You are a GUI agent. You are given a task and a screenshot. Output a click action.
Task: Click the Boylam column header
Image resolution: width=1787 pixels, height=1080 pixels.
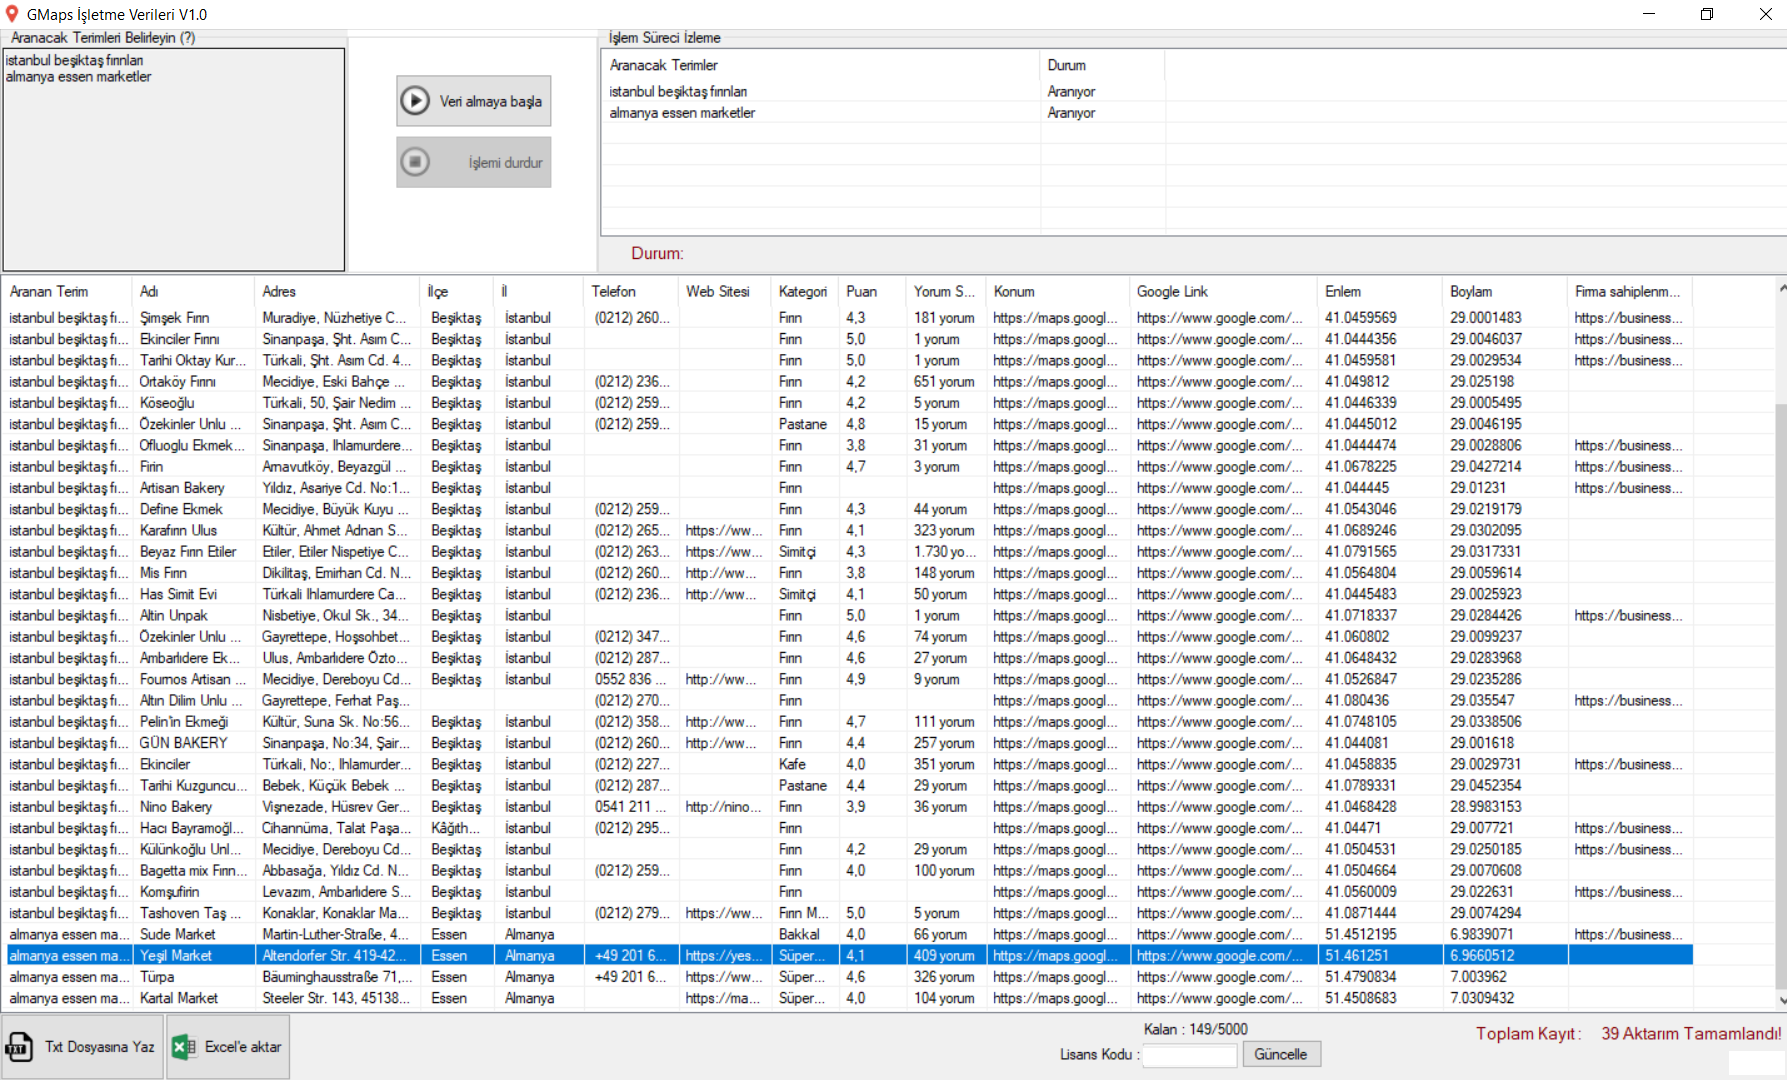pyautogui.click(x=1505, y=292)
